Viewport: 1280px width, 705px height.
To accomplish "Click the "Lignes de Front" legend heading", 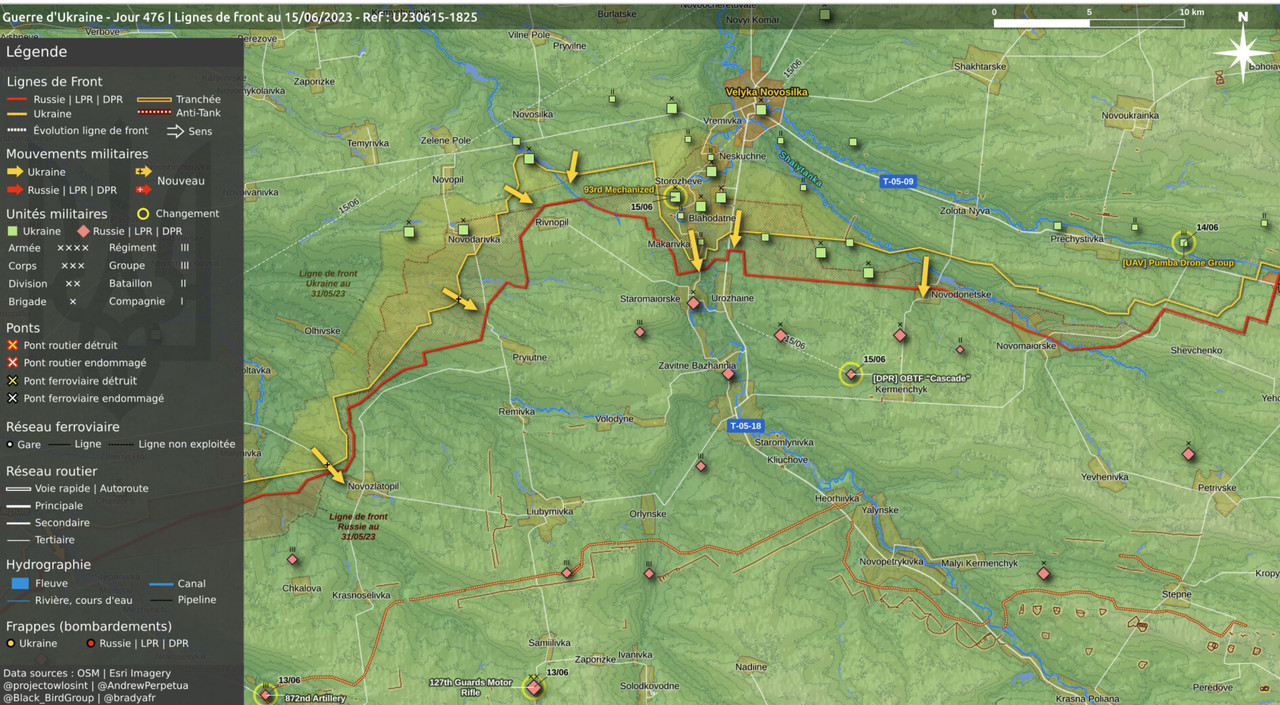I will pyautogui.click(x=54, y=82).
